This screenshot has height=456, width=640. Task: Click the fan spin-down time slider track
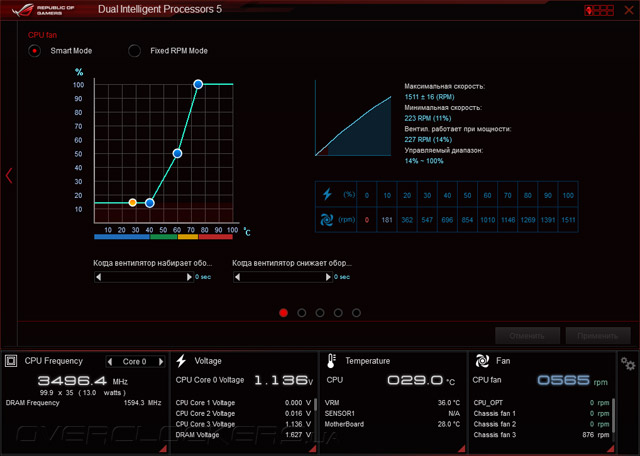pyautogui.click(x=283, y=277)
